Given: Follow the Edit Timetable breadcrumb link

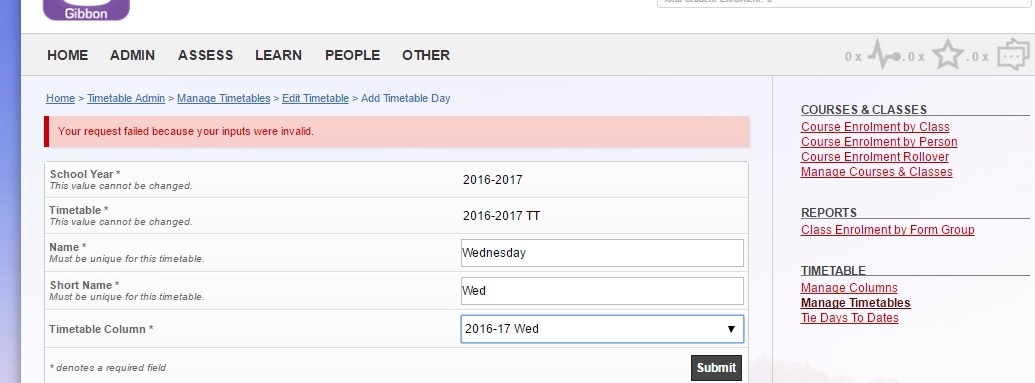Looking at the screenshot, I should tap(316, 98).
